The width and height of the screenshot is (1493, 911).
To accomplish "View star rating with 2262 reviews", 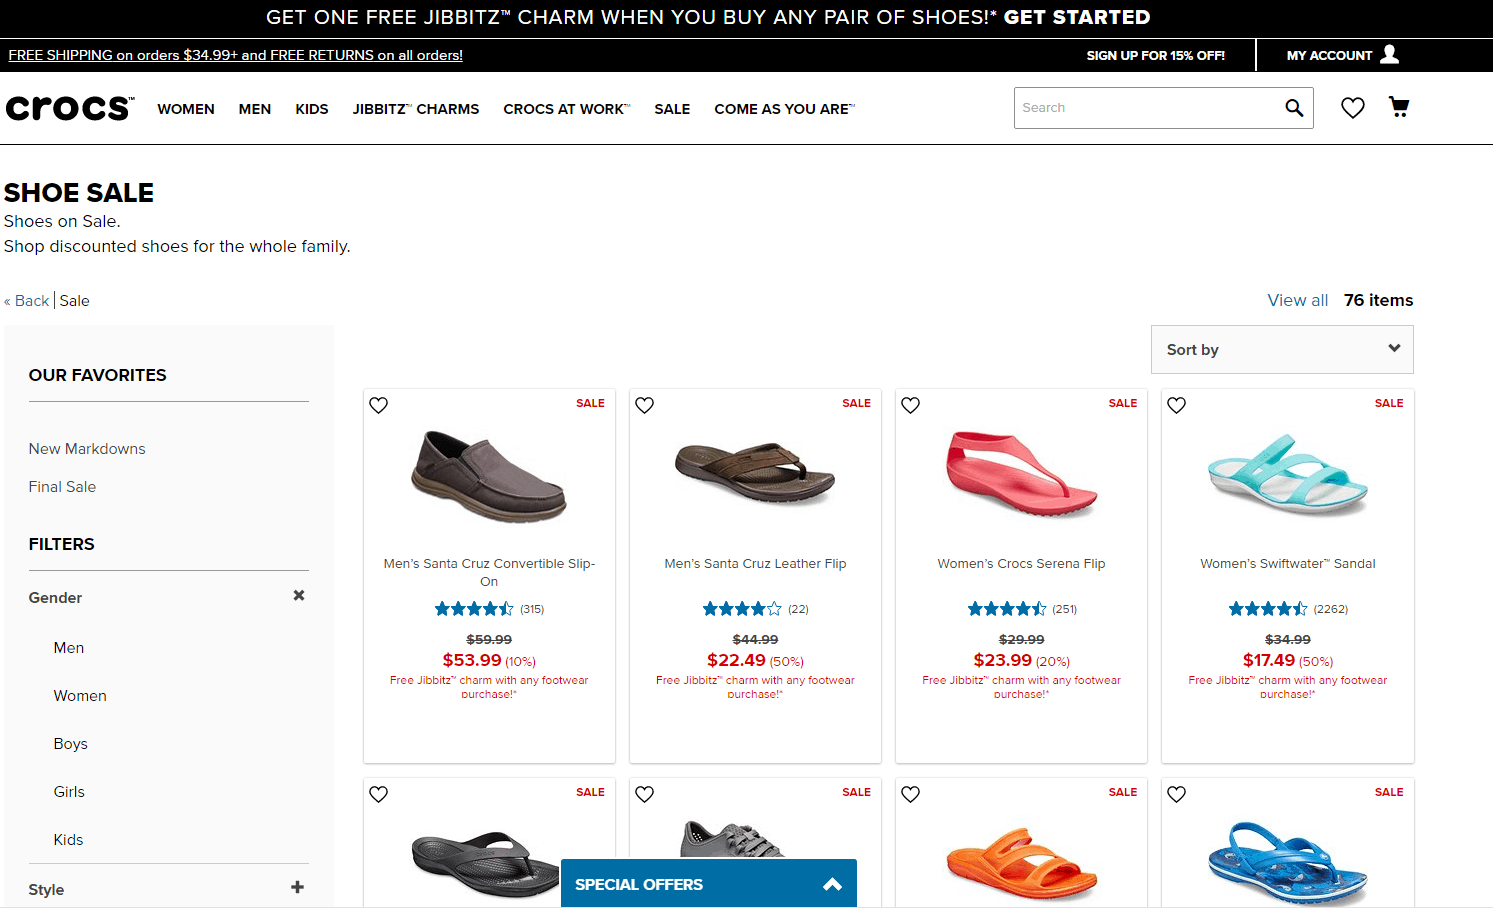I will click(x=1268, y=609).
